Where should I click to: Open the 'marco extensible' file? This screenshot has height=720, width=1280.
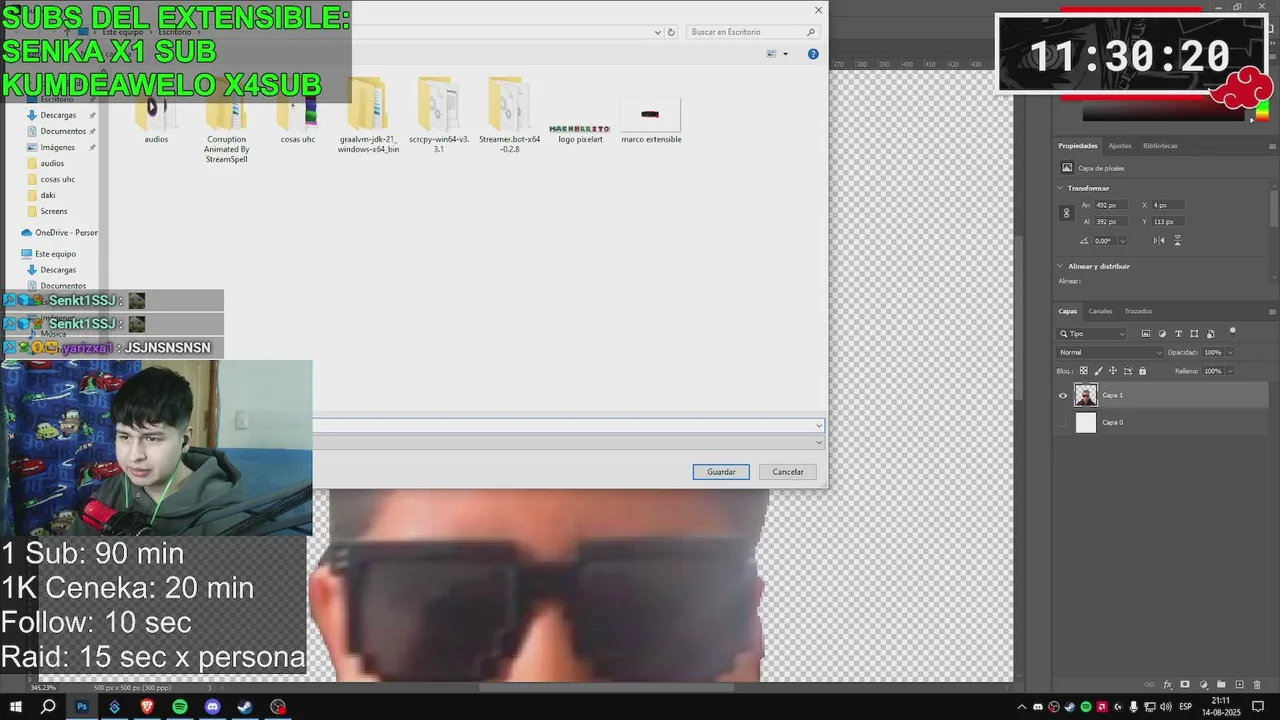651,122
